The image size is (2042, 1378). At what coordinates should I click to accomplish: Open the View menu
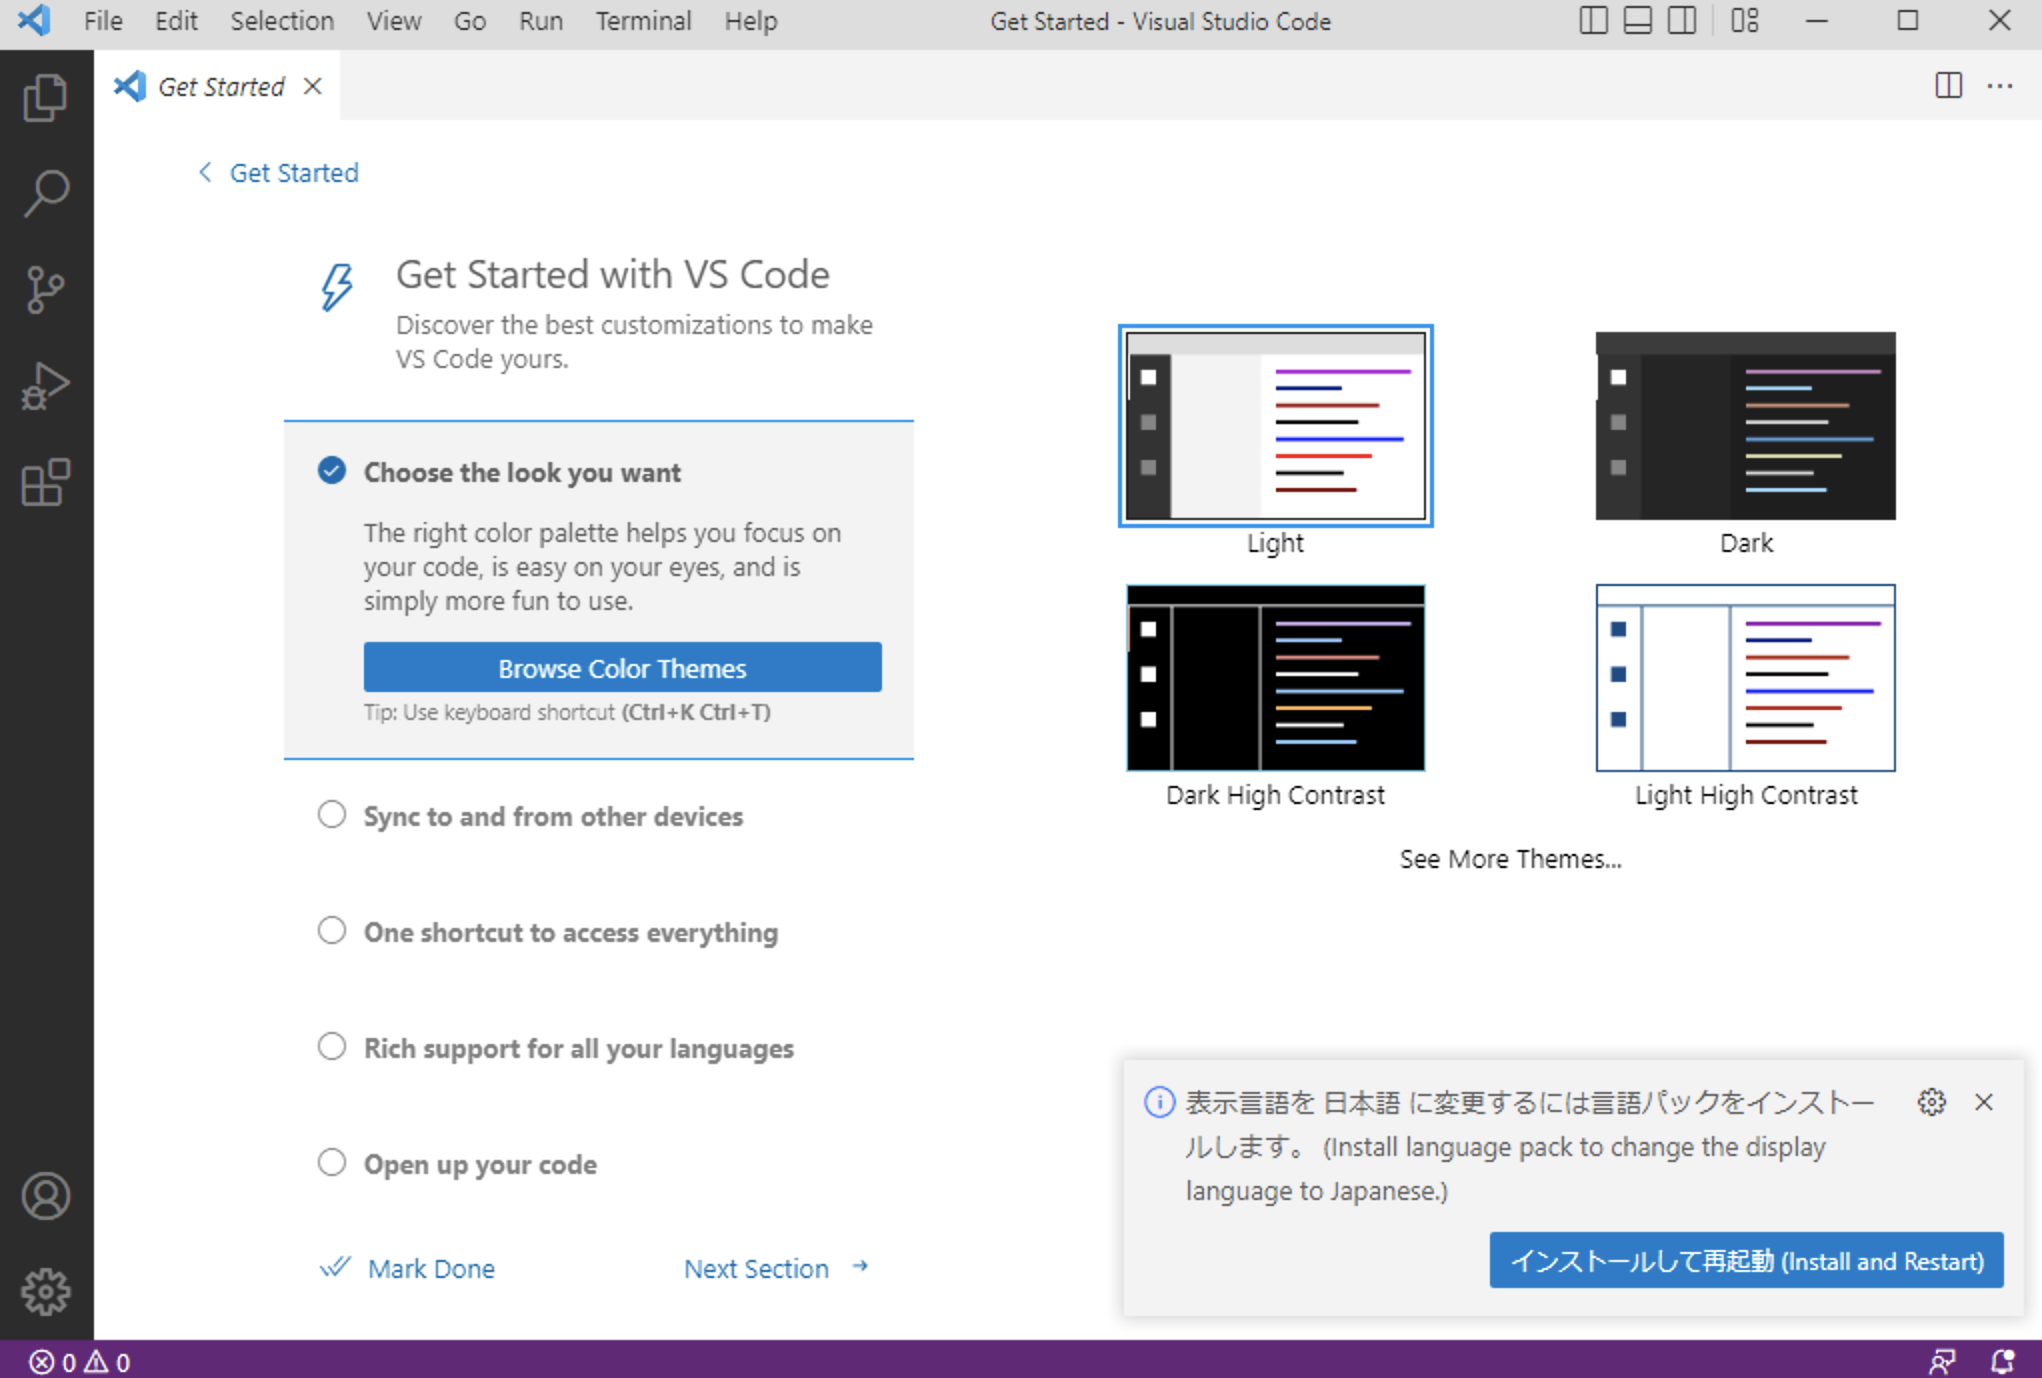pos(393,21)
